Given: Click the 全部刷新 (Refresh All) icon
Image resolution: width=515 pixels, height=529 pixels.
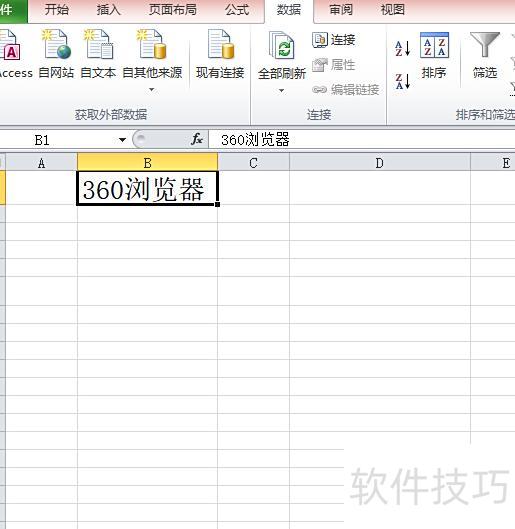Looking at the screenshot, I should tap(282, 46).
